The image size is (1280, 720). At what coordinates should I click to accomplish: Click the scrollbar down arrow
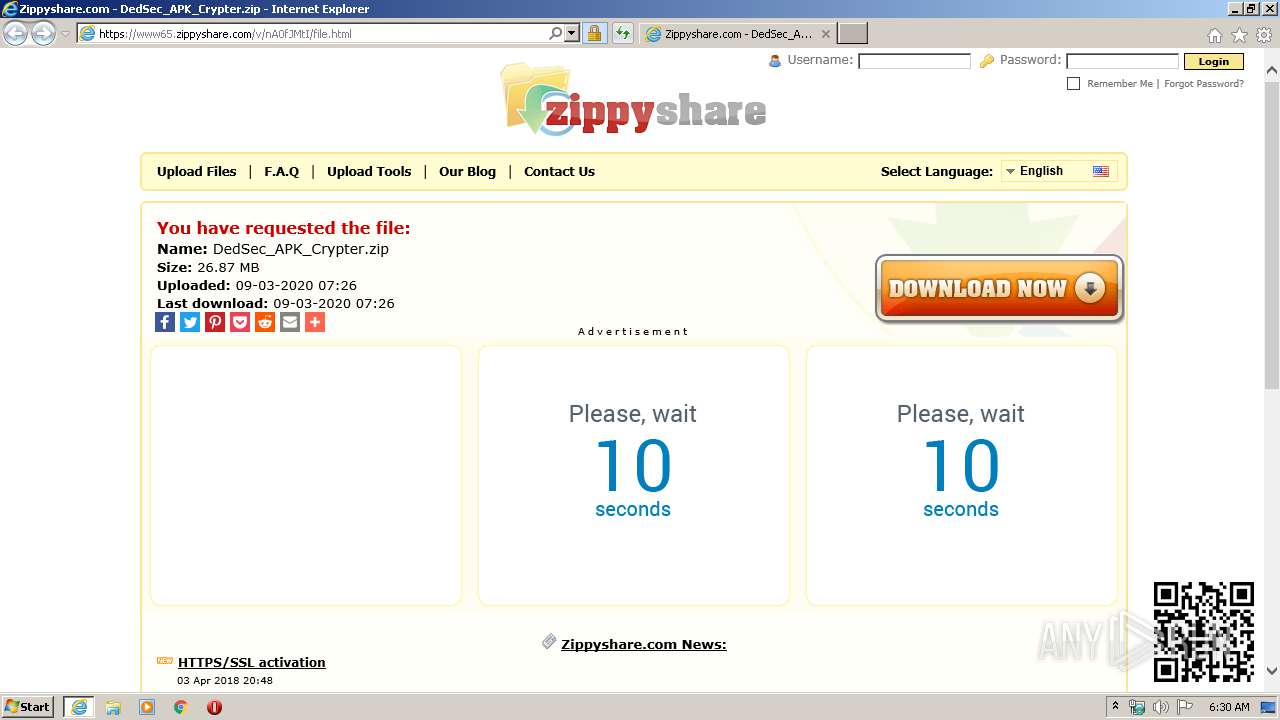tap(1272, 672)
